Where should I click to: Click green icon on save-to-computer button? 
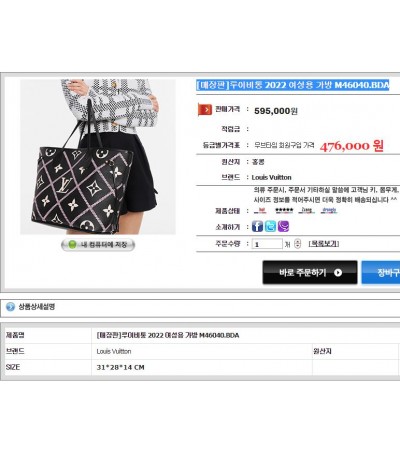(x=72, y=245)
